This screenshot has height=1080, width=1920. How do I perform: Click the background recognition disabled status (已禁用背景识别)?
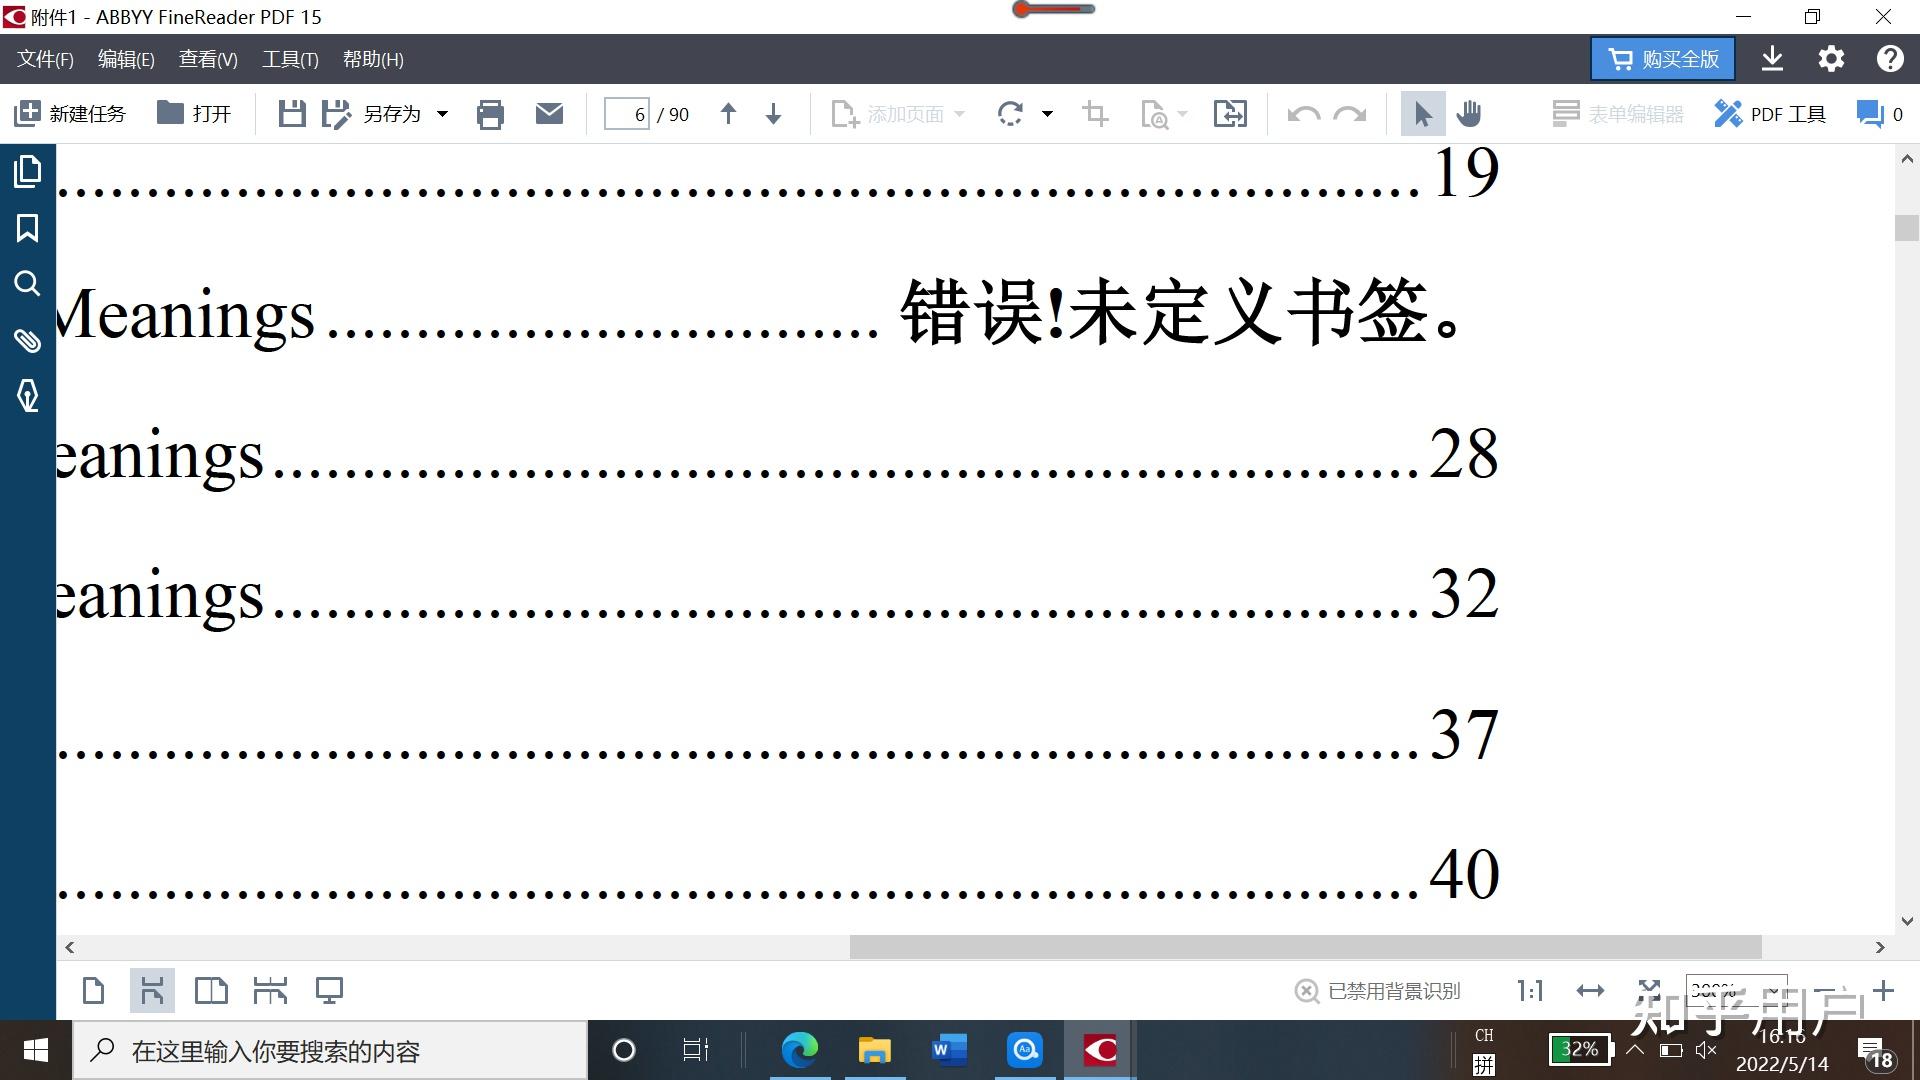pos(1377,991)
